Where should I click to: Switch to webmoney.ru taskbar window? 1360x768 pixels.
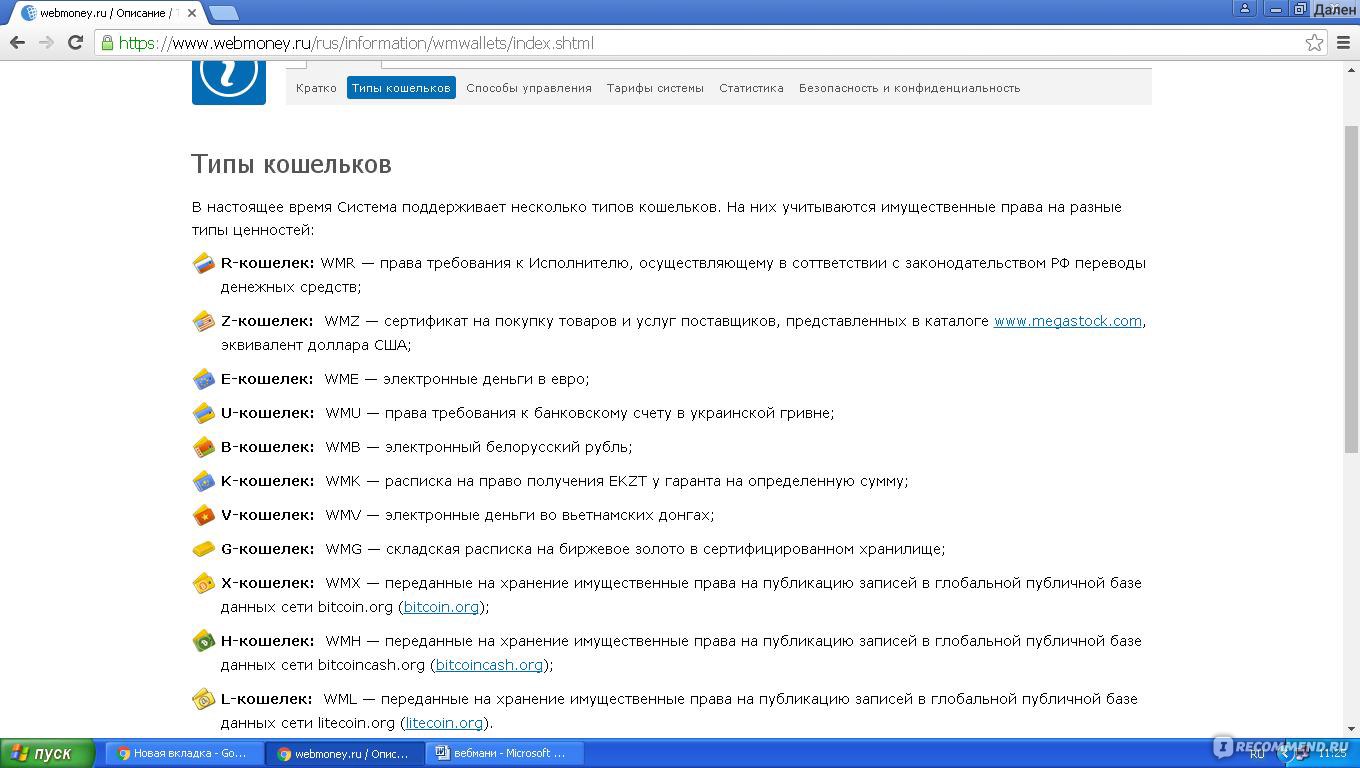click(345, 753)
